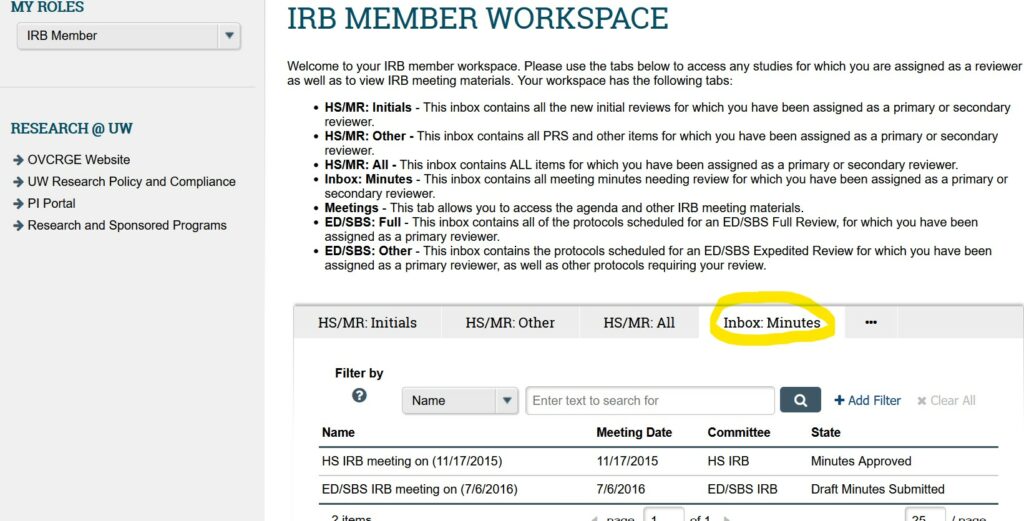This screenshot has width=1024, height=521.
Task: Open the OVCRGE Website link
Action: 78,160
